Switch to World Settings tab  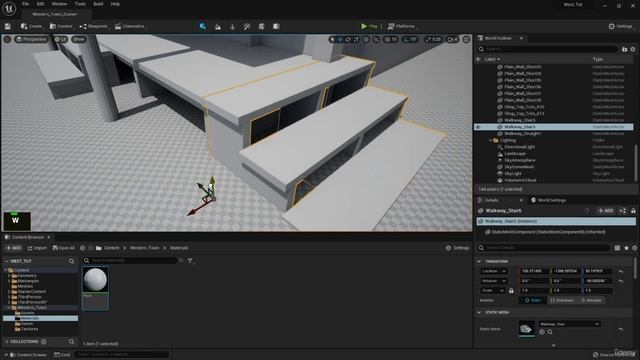[548, 200]
